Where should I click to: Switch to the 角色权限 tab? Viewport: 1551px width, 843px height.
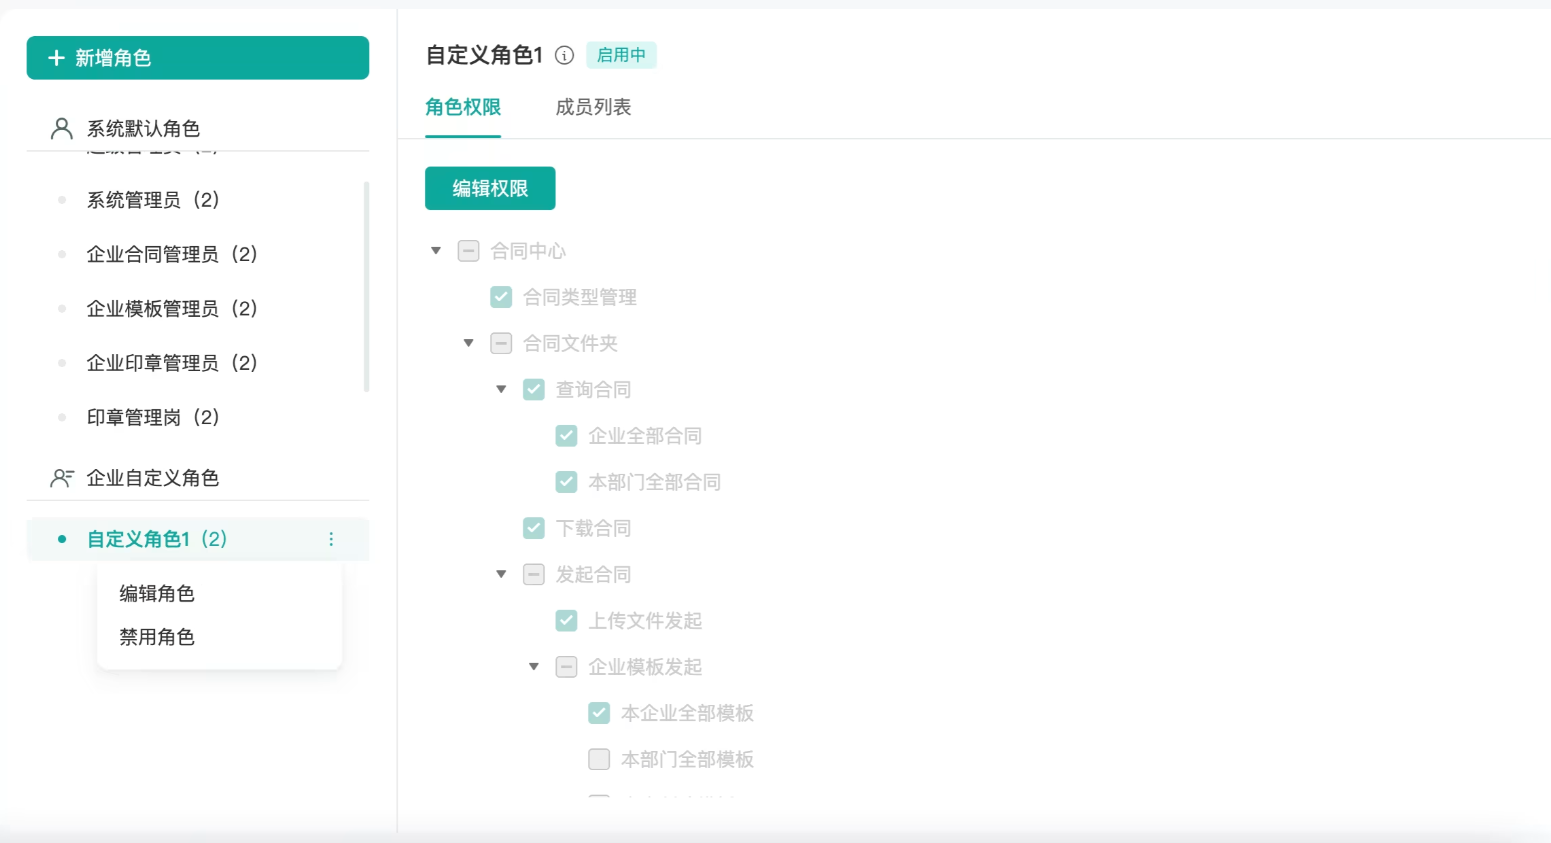click(x=463, y=108)
